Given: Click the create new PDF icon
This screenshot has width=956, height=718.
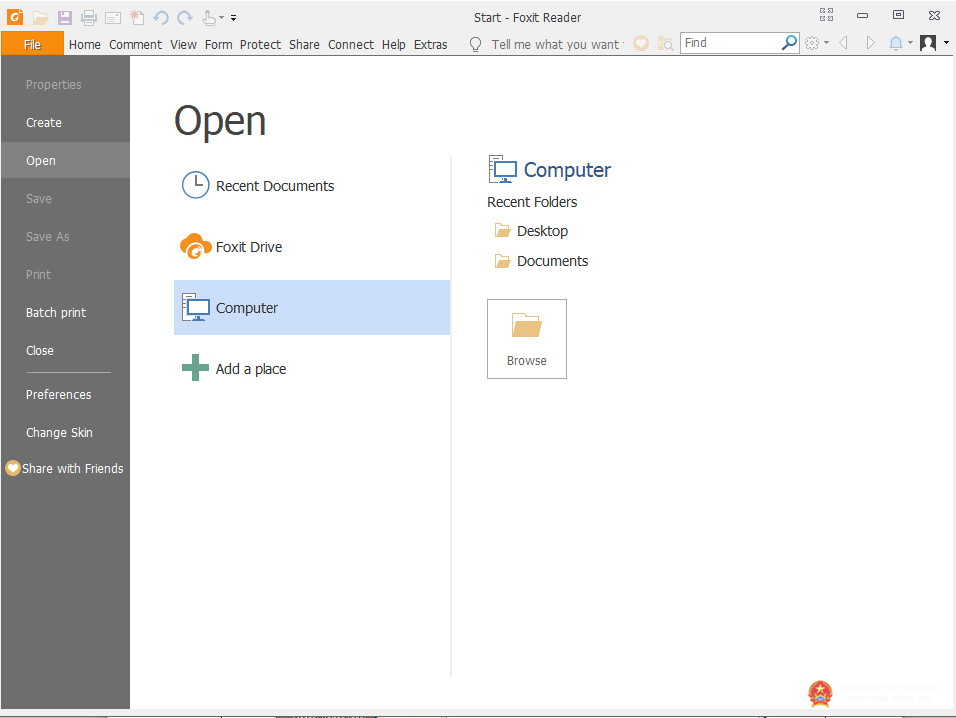Looking at the screenshot, I should point(137,18).
